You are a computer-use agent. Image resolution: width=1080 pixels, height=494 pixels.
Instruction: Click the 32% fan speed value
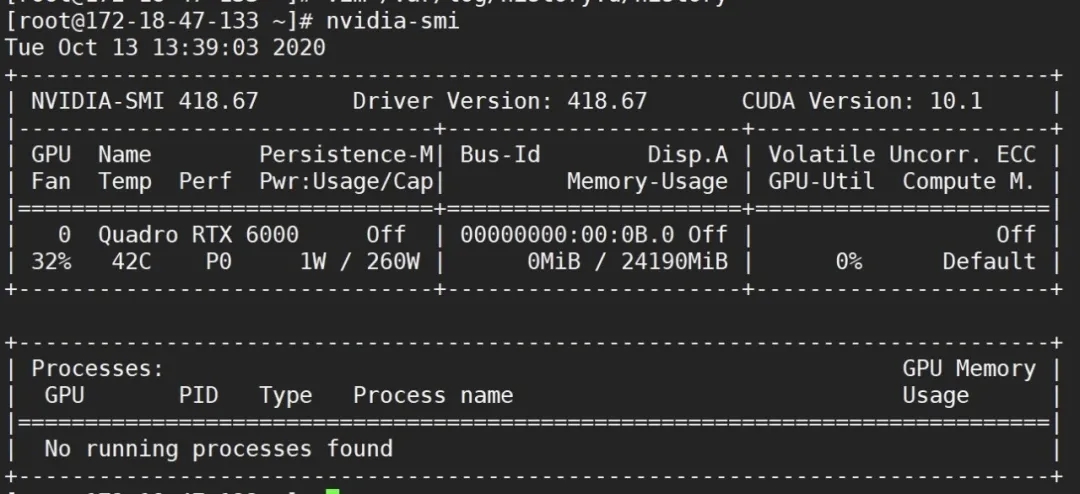52,262
